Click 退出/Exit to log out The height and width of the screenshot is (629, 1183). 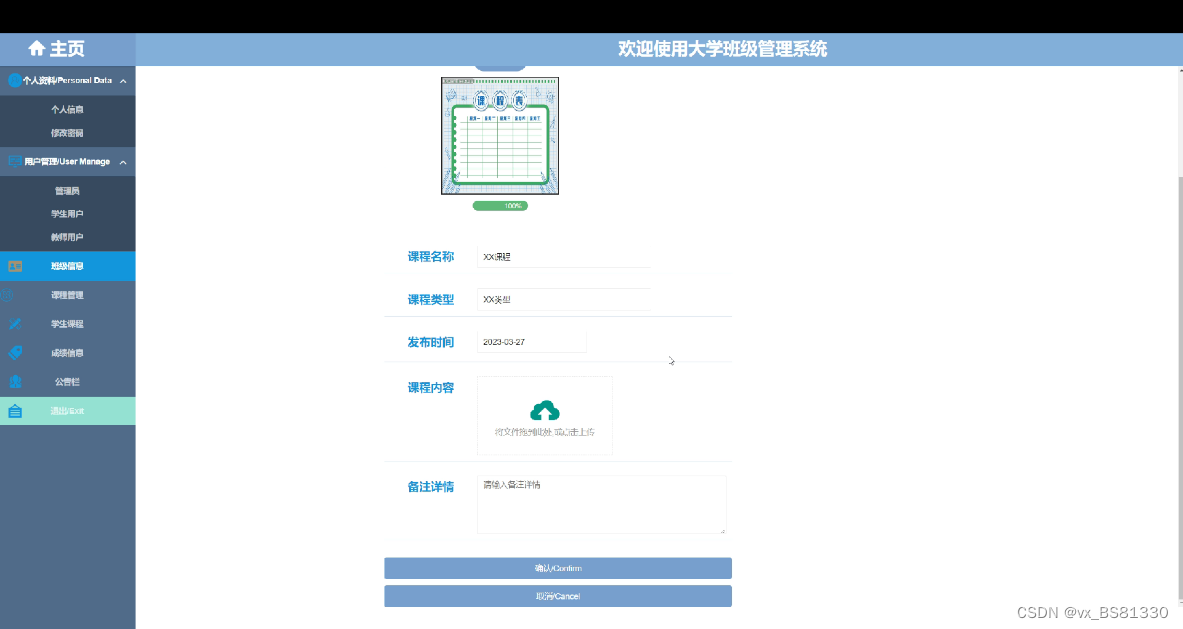(68, 411)
